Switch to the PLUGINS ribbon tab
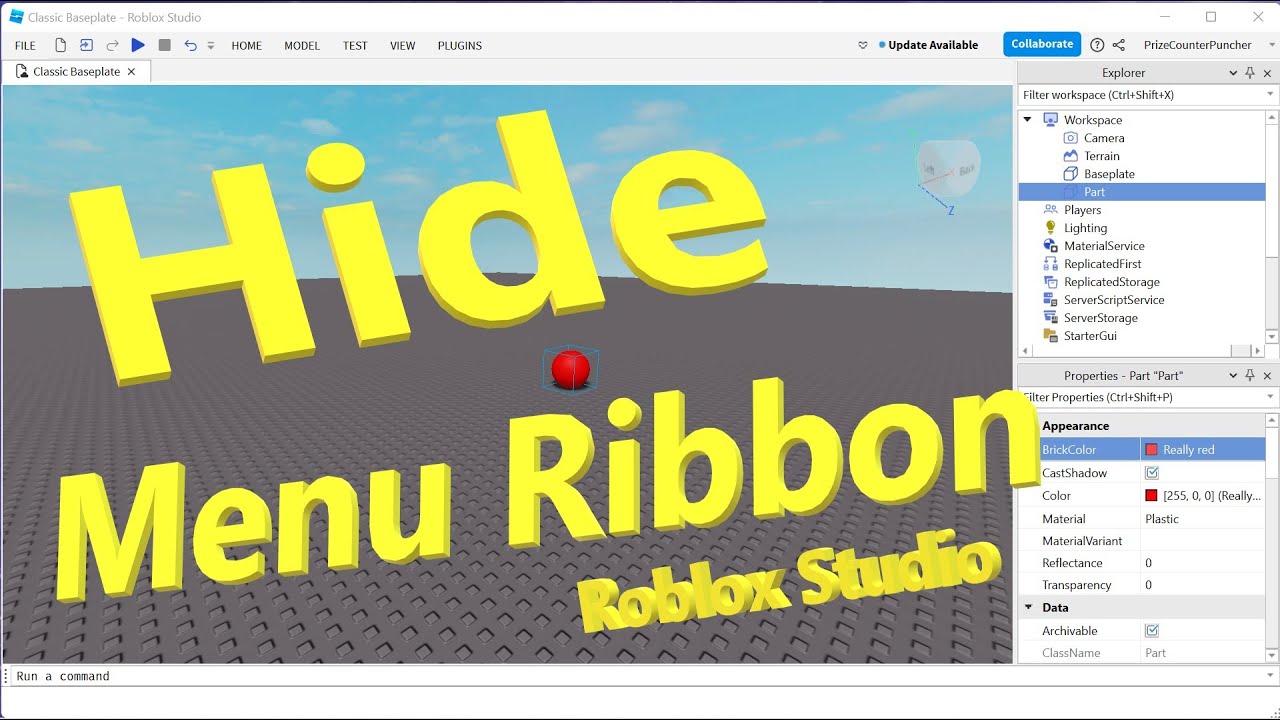The height and width of the screenshot is (720, 1280). (x=460, y=45)
